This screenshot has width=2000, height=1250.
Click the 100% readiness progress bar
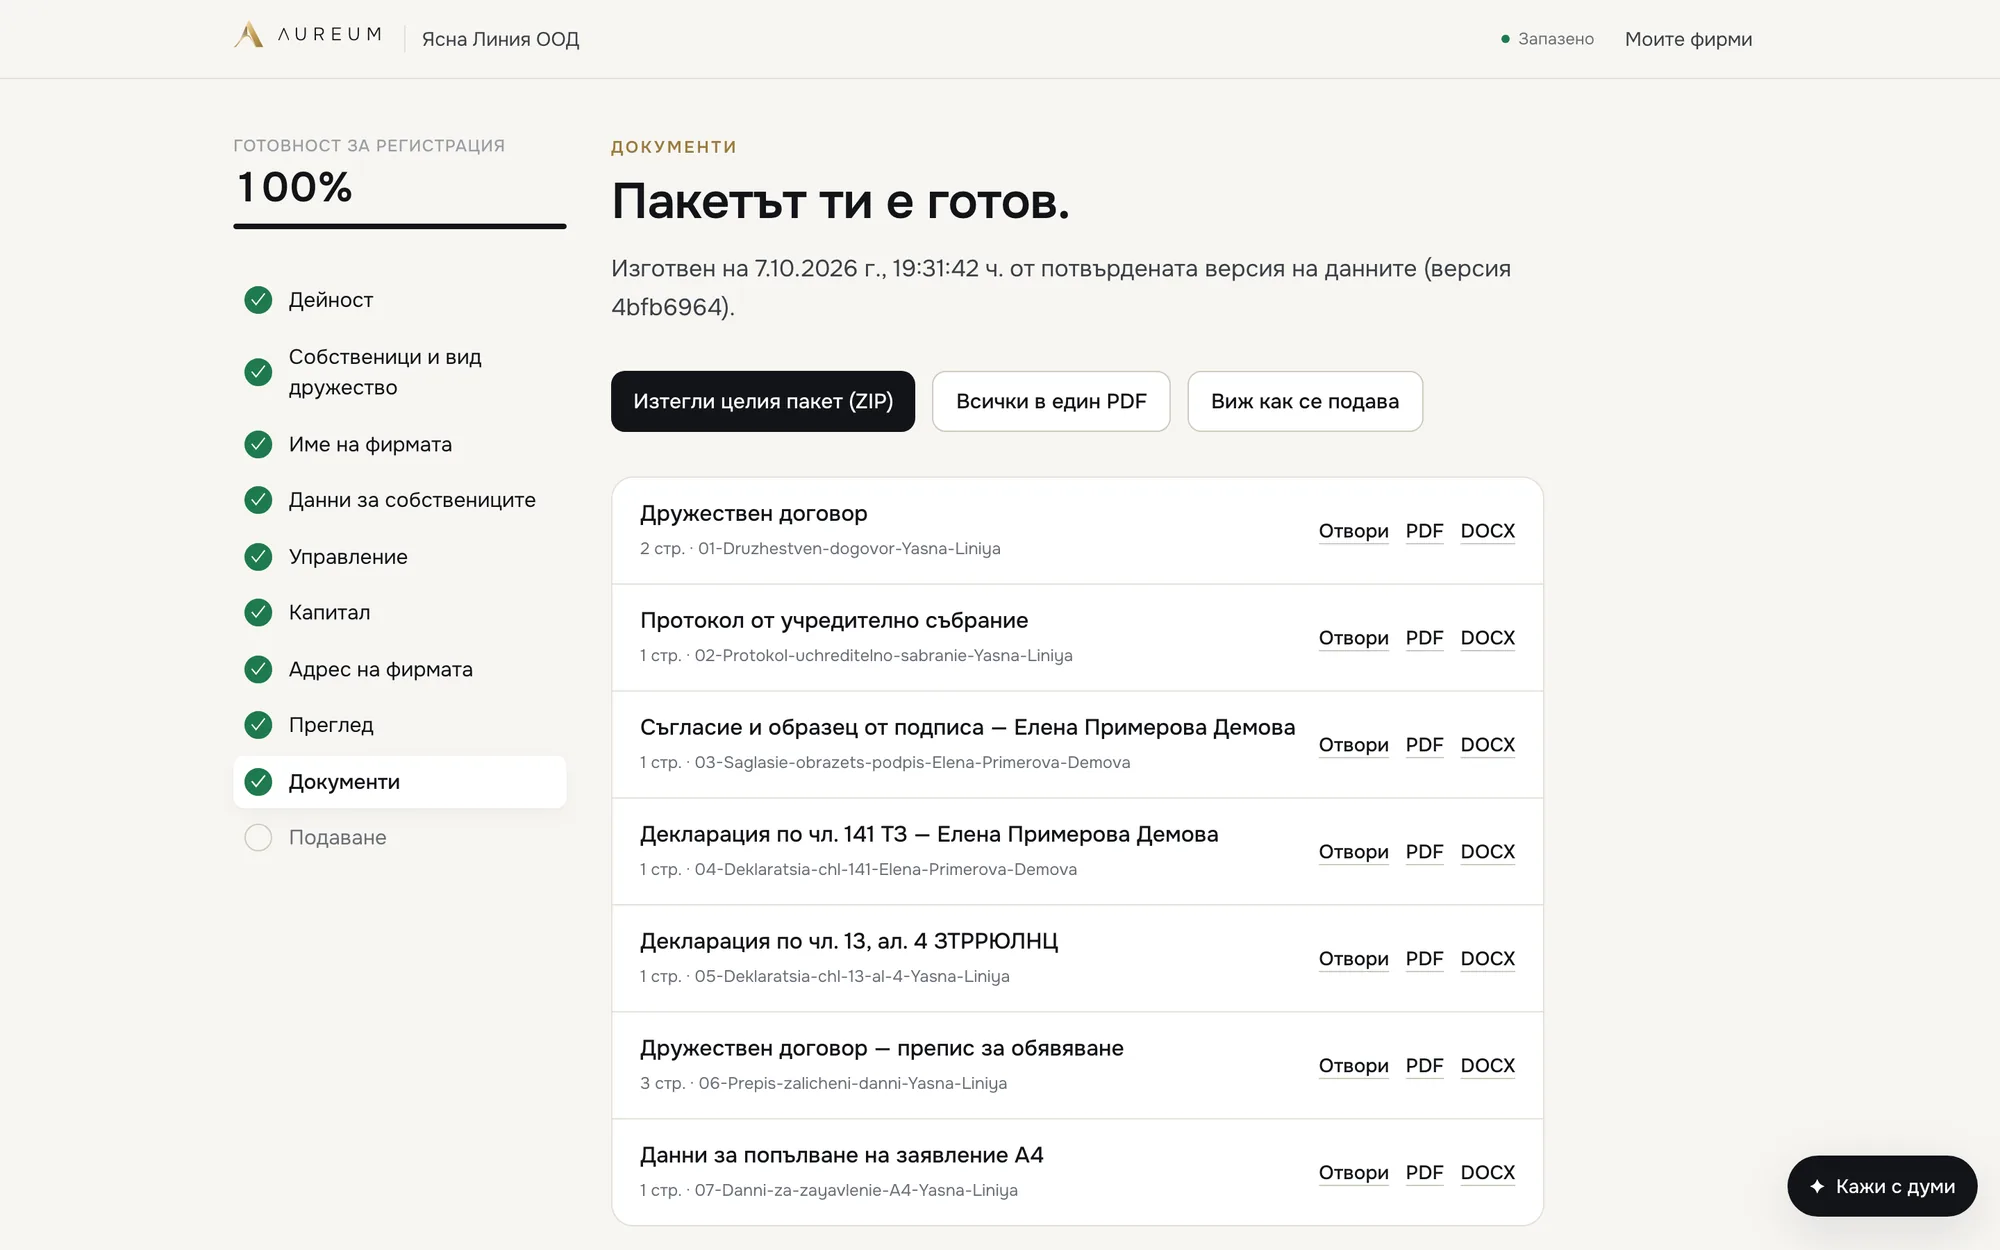(400, 226)
